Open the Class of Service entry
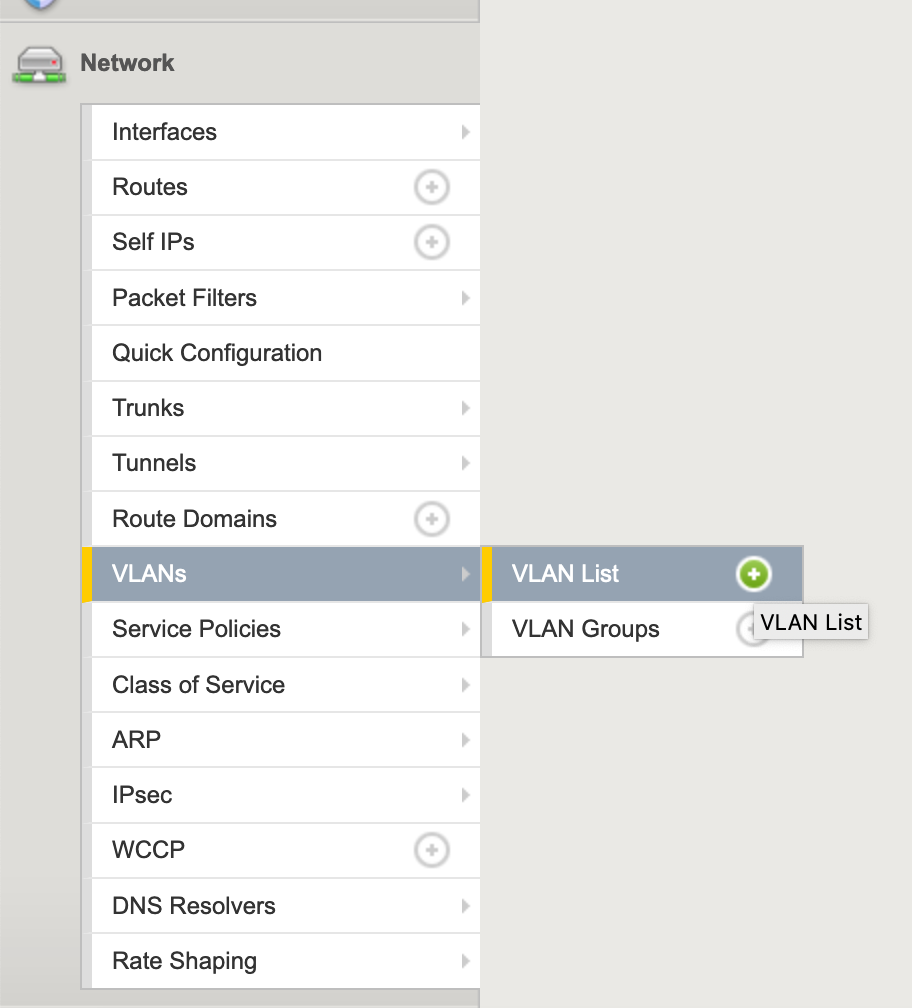The width and height of the screenshot is (912, 1008). pyautogui.click(x=285, y=685)
